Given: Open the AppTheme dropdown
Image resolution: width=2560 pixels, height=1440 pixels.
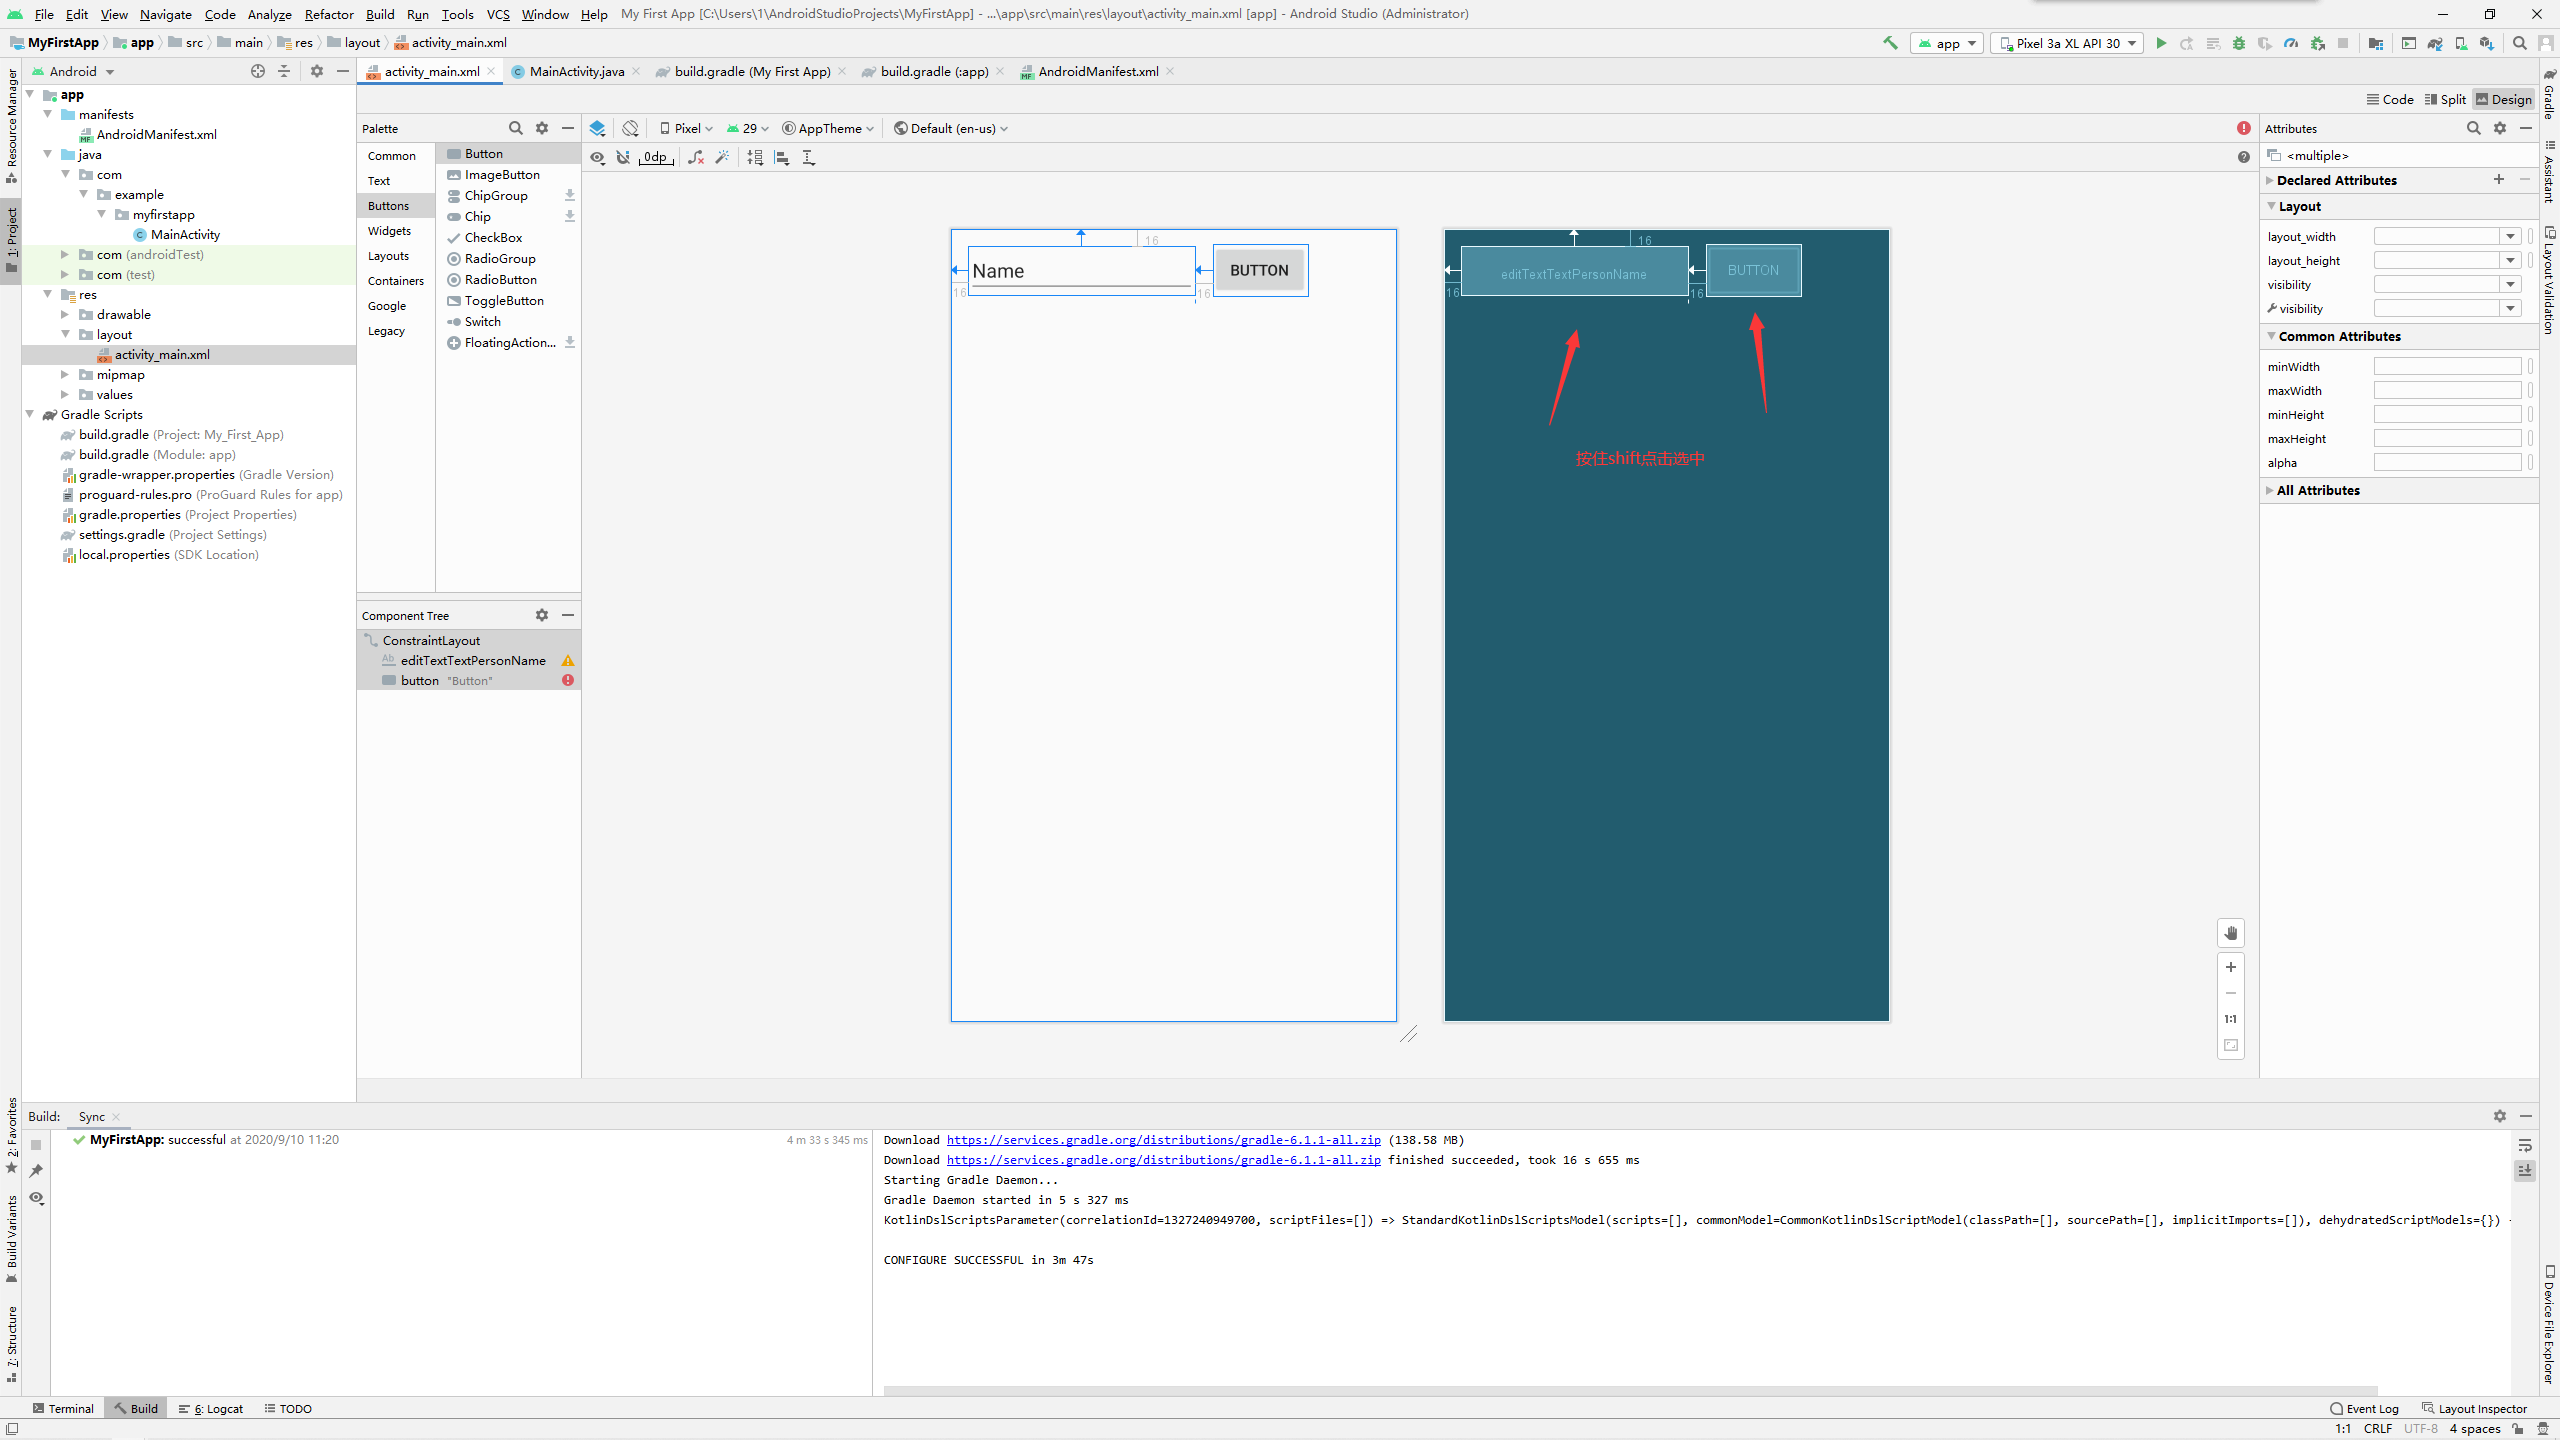Looking at the screenshot, I should (x=828, y=128).
